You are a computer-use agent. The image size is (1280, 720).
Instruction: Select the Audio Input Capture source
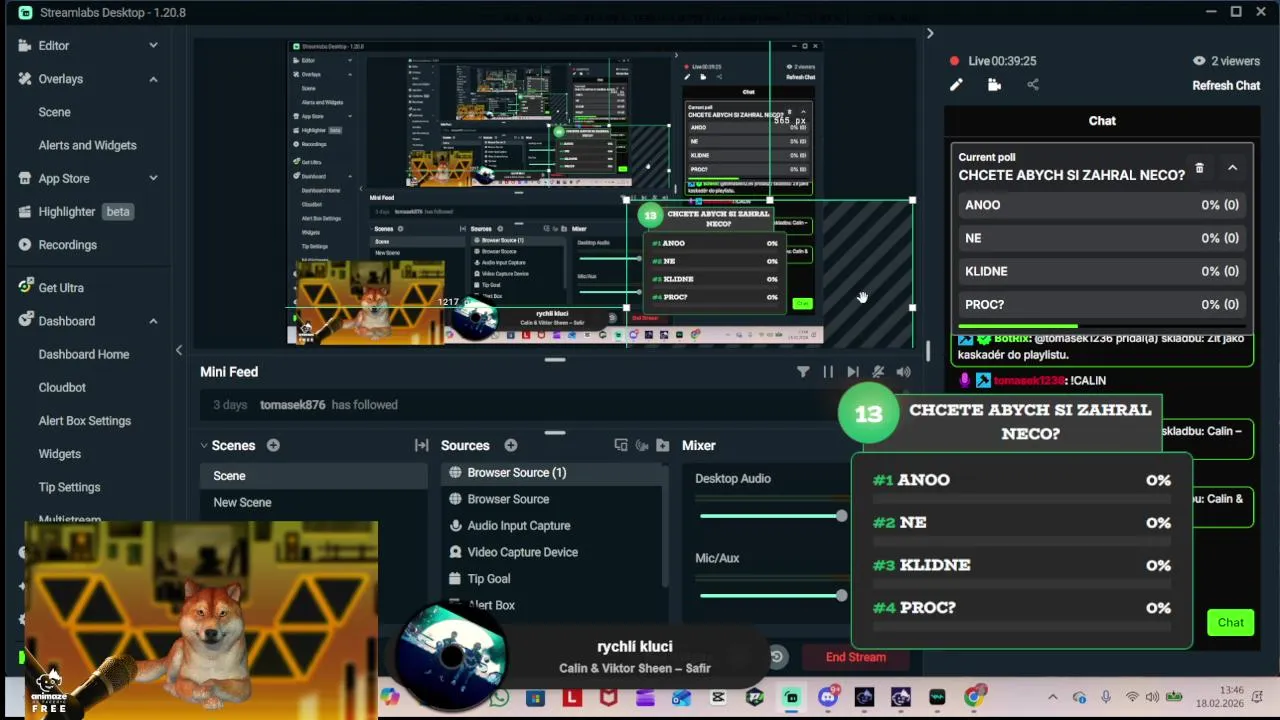[551, 525]
